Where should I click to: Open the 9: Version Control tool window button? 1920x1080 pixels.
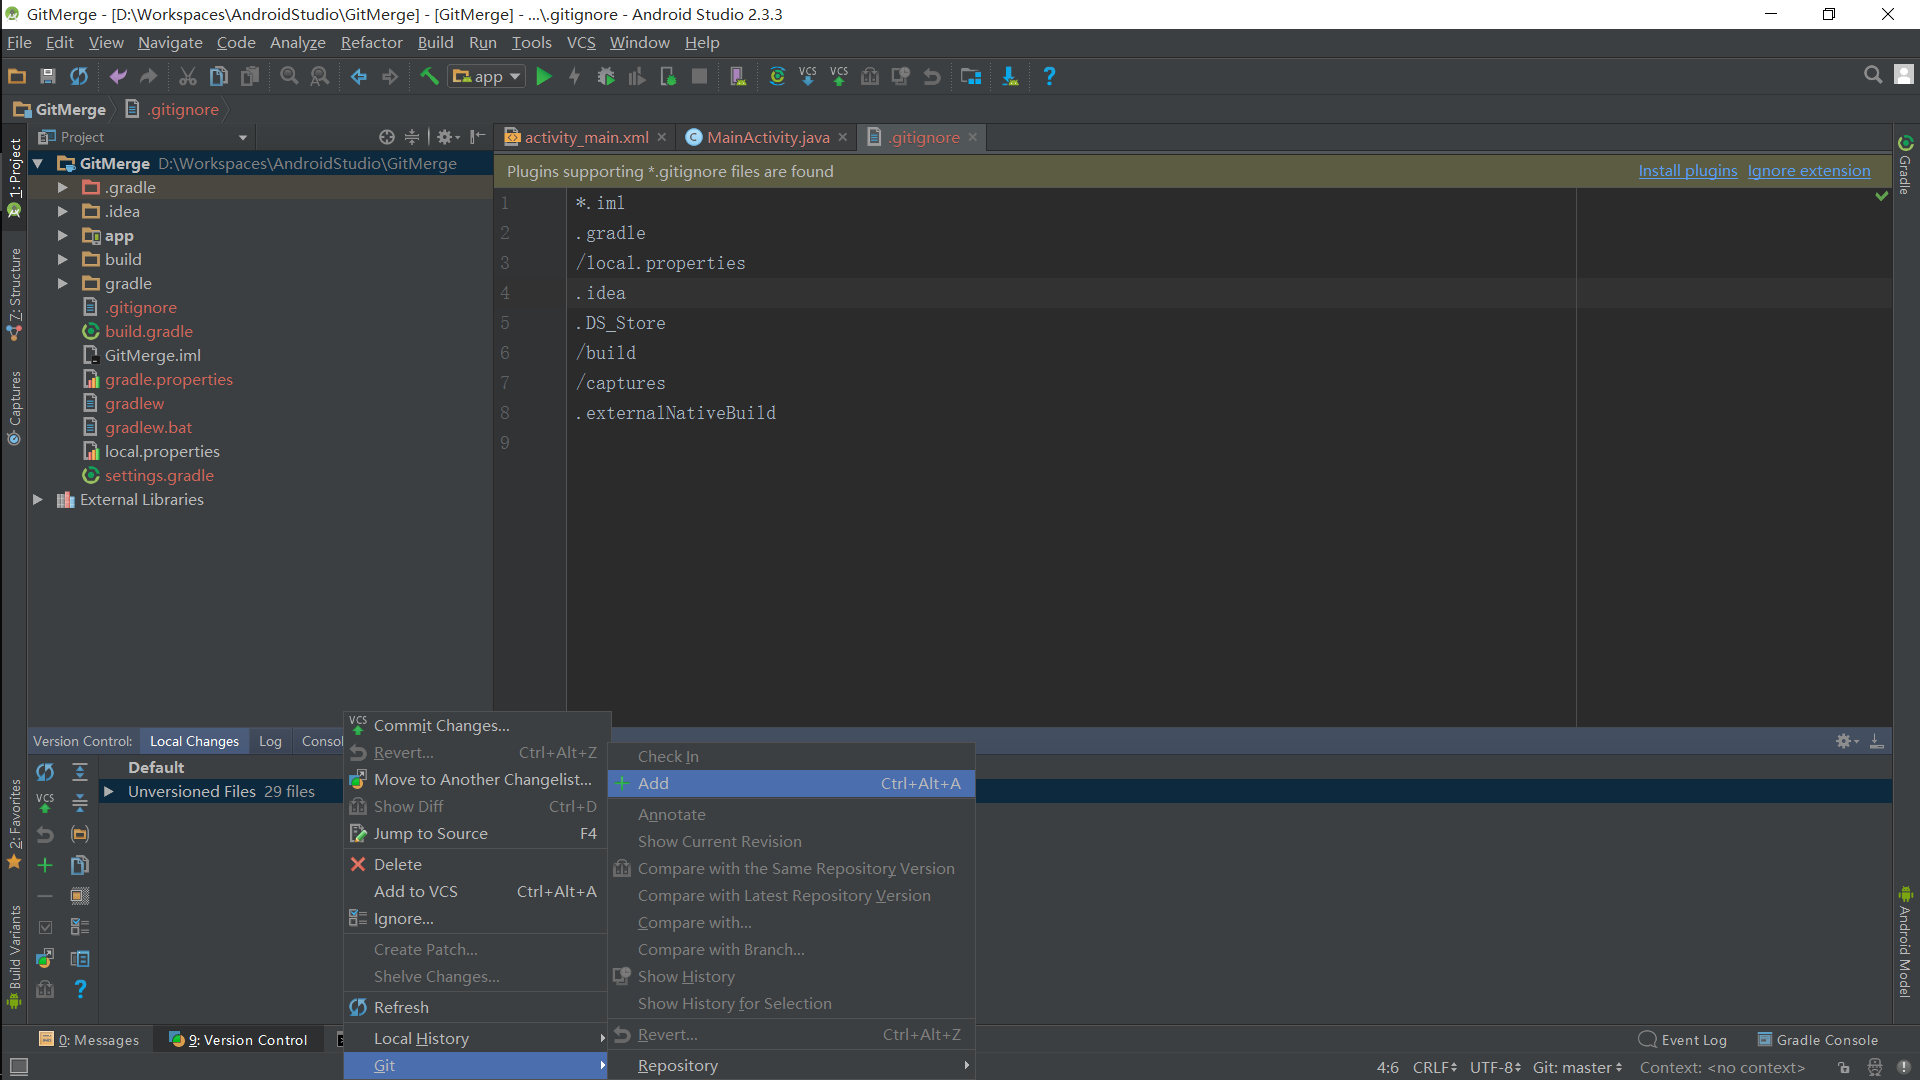click(x=238, y=1040)
